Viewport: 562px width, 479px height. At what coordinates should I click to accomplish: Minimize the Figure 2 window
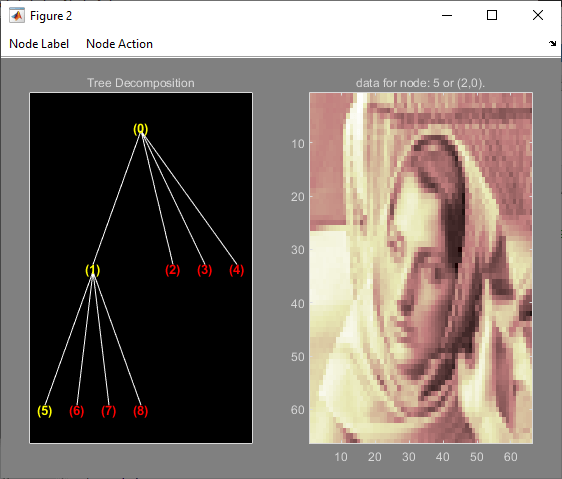coord(447,15)
